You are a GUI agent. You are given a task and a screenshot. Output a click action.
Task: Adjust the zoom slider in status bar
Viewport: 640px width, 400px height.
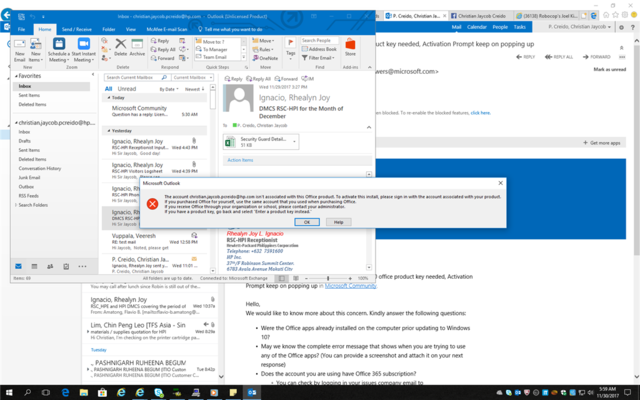[x=328, y=278]
